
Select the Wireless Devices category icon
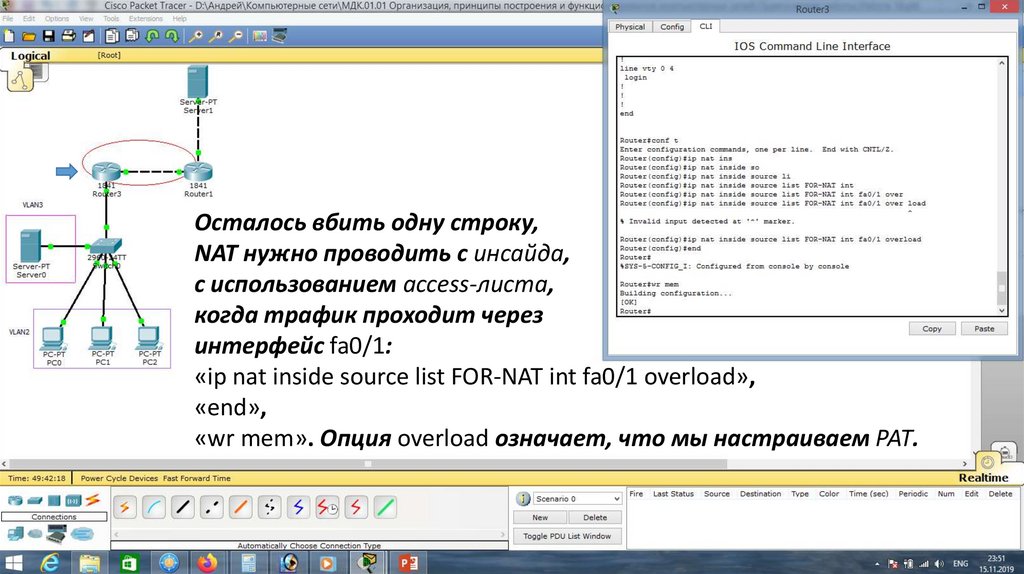[73, 501]
